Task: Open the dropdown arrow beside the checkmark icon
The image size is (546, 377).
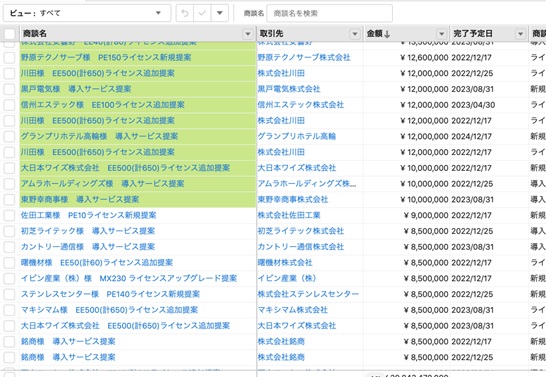Action: (219, 13)
